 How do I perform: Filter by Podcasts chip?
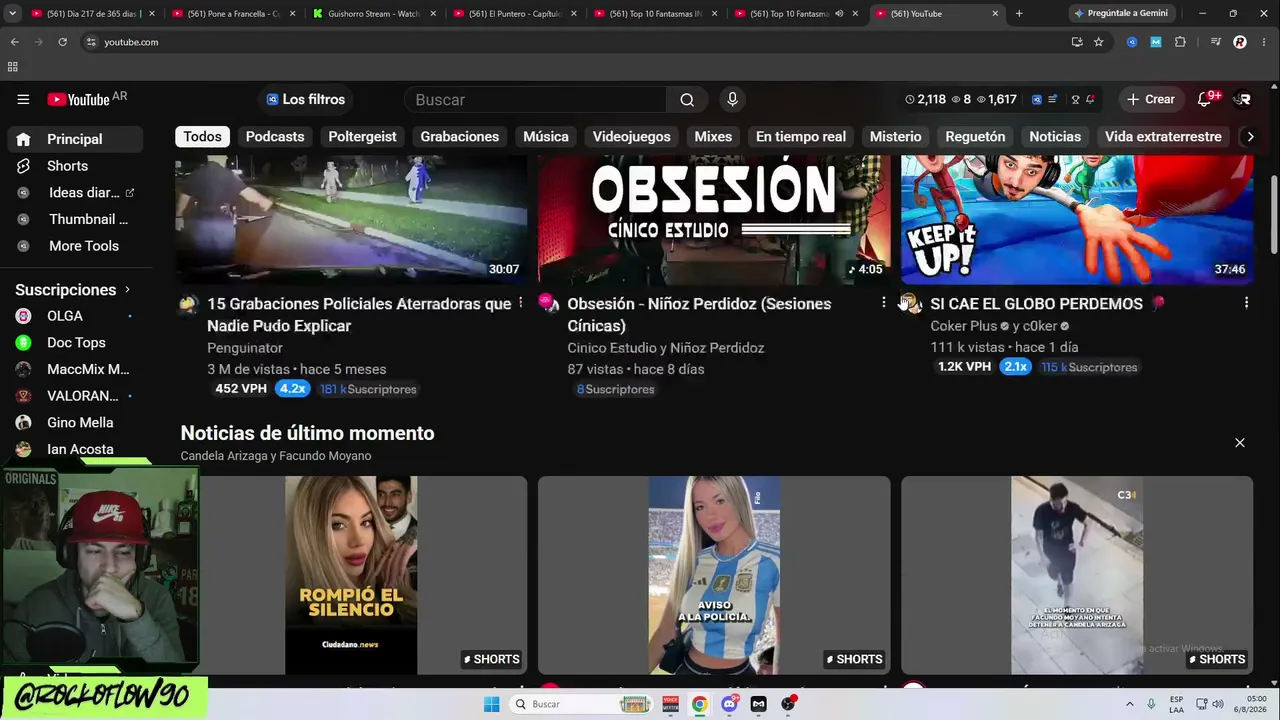[x=275, y=136]
